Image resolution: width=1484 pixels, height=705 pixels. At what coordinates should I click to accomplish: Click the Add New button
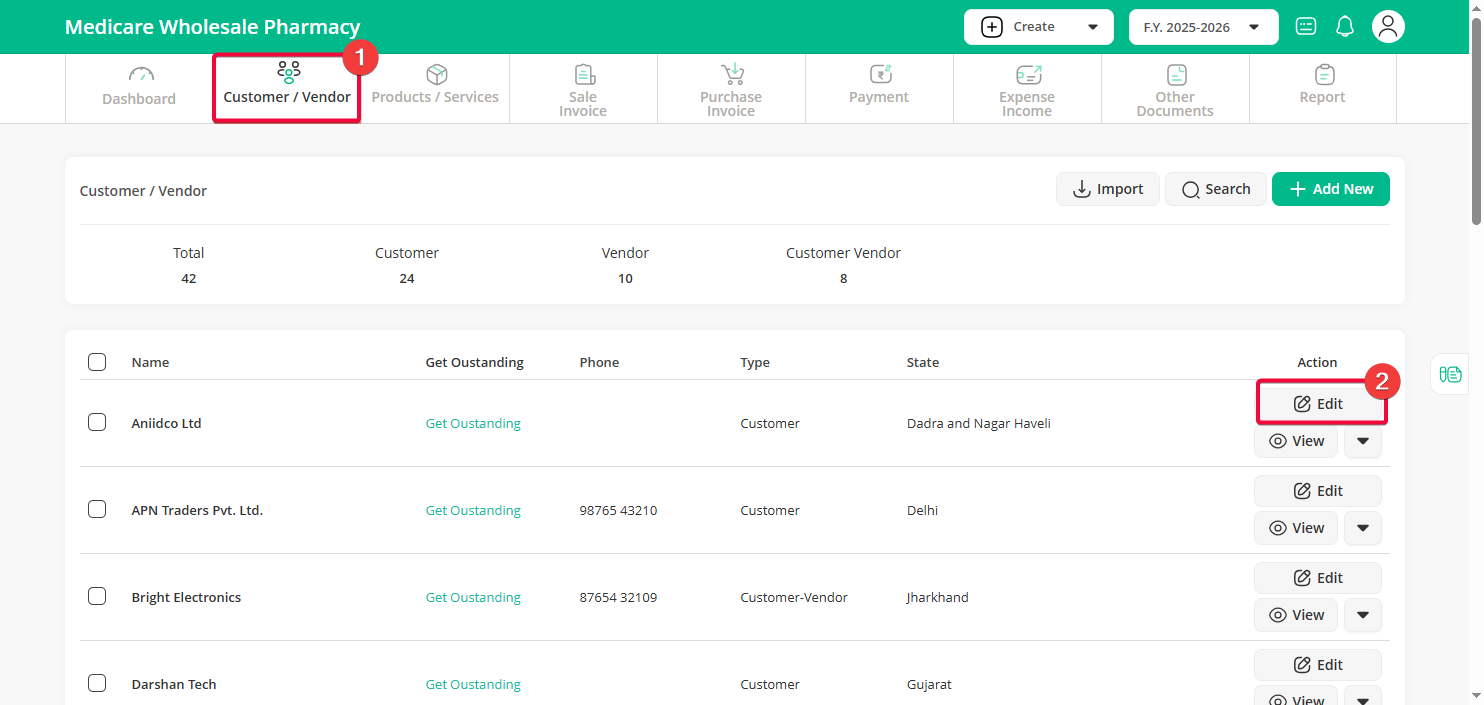[x=1330, y=189]
